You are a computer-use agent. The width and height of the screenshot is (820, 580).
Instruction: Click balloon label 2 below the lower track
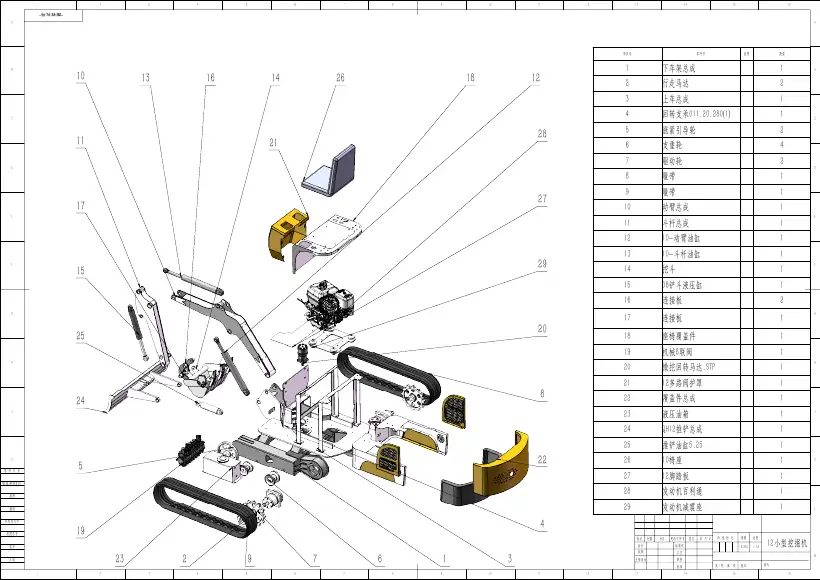coord(184,559)
